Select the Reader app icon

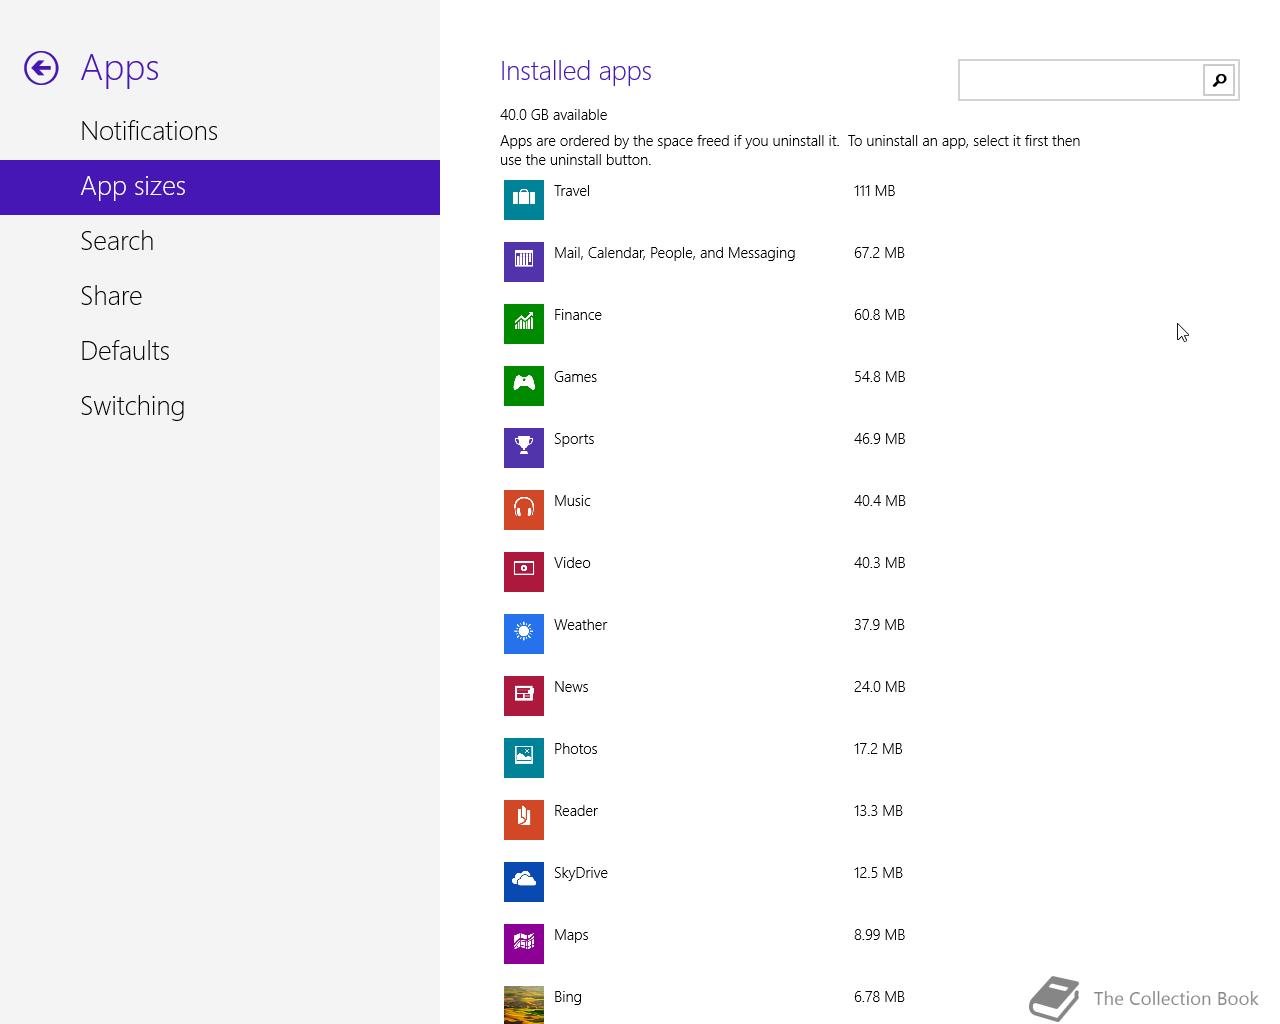(524, 820)
